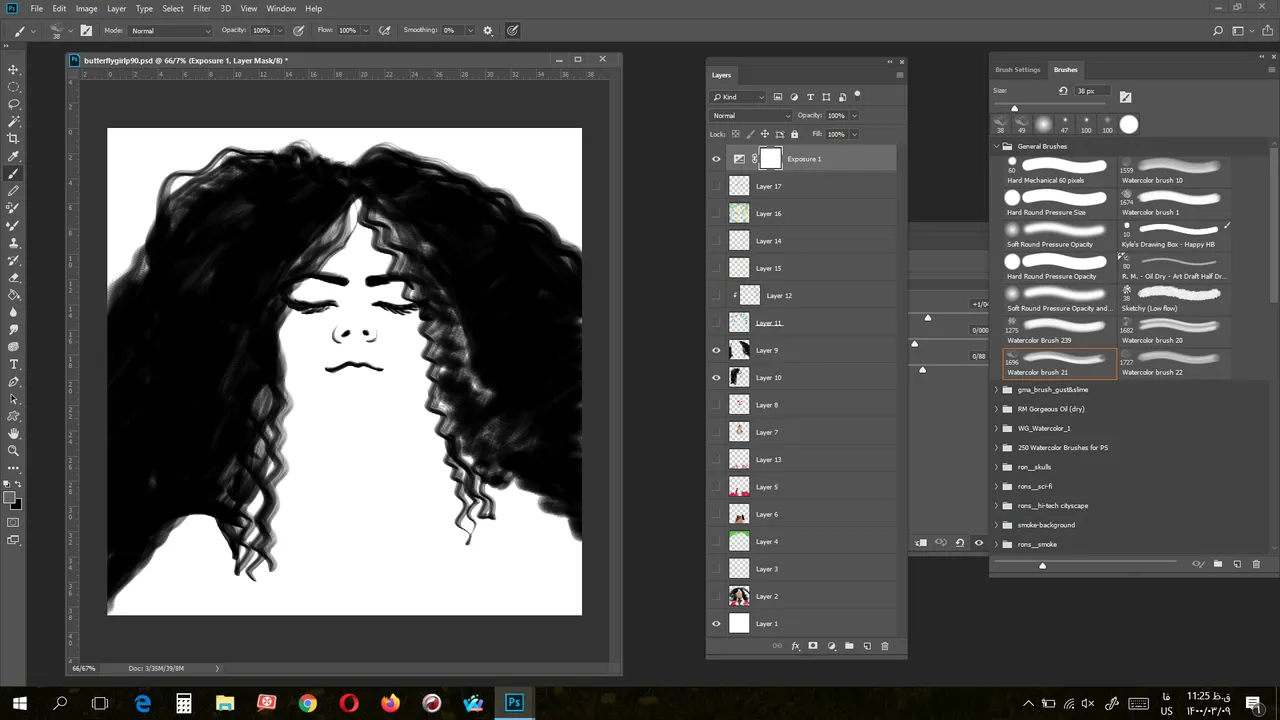Viewport: 1280px width, 720px height.
Task: Click the brush thumbnail zoom slider
Action: tap(1042, 565)
